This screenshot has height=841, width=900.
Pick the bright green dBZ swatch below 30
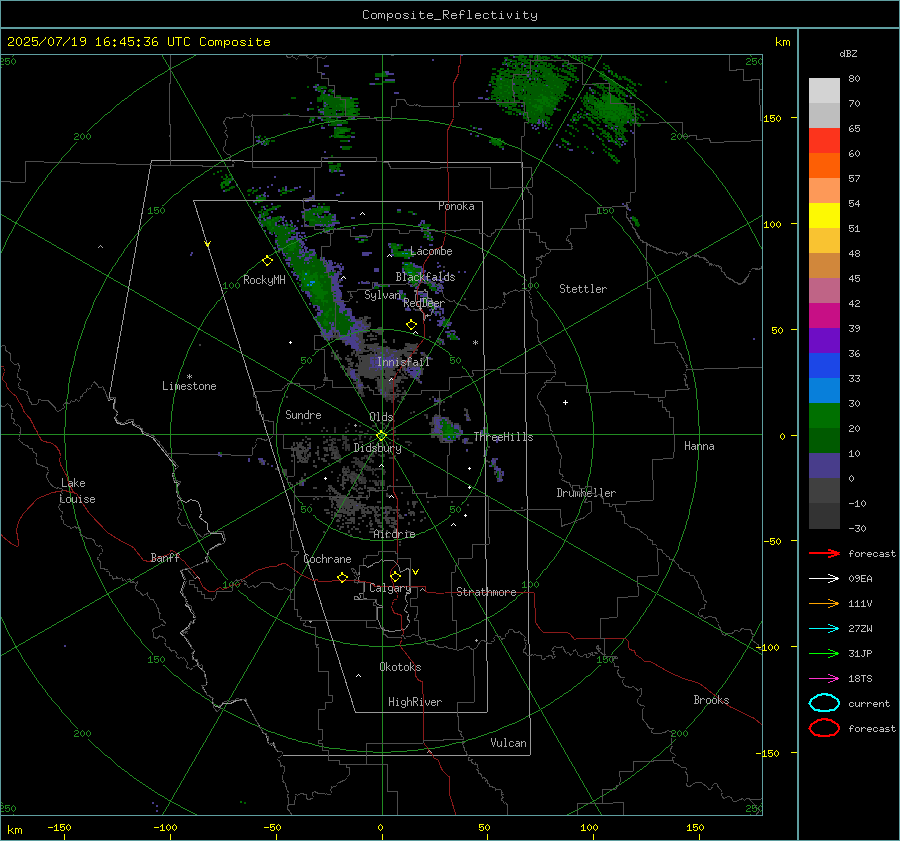tap(824, 415)
